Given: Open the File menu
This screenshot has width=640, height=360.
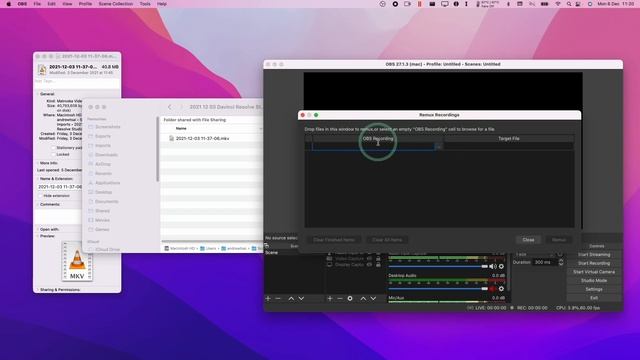Looking at the screenshot, I should [x=37, y=4].
